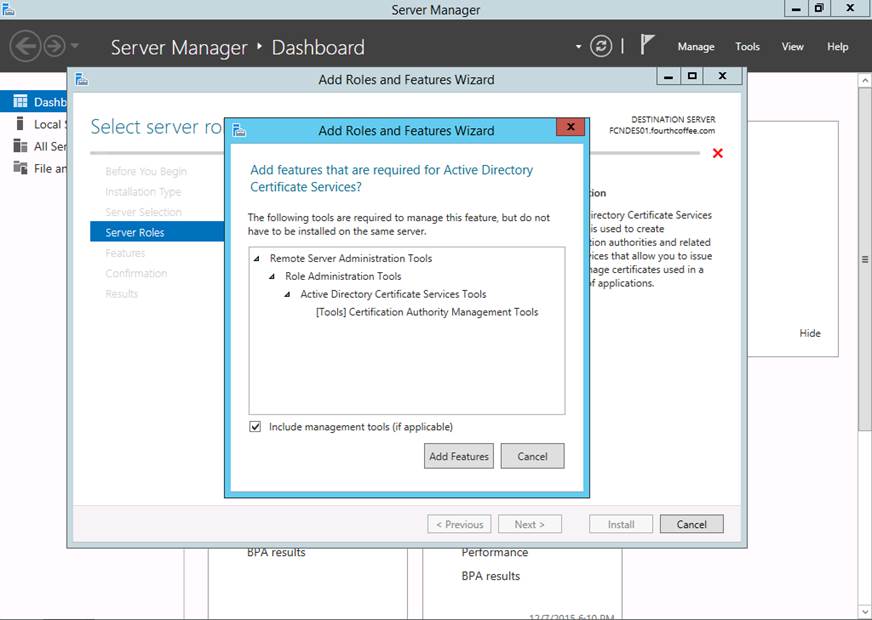Open the Manage menu

click(695, 47)
